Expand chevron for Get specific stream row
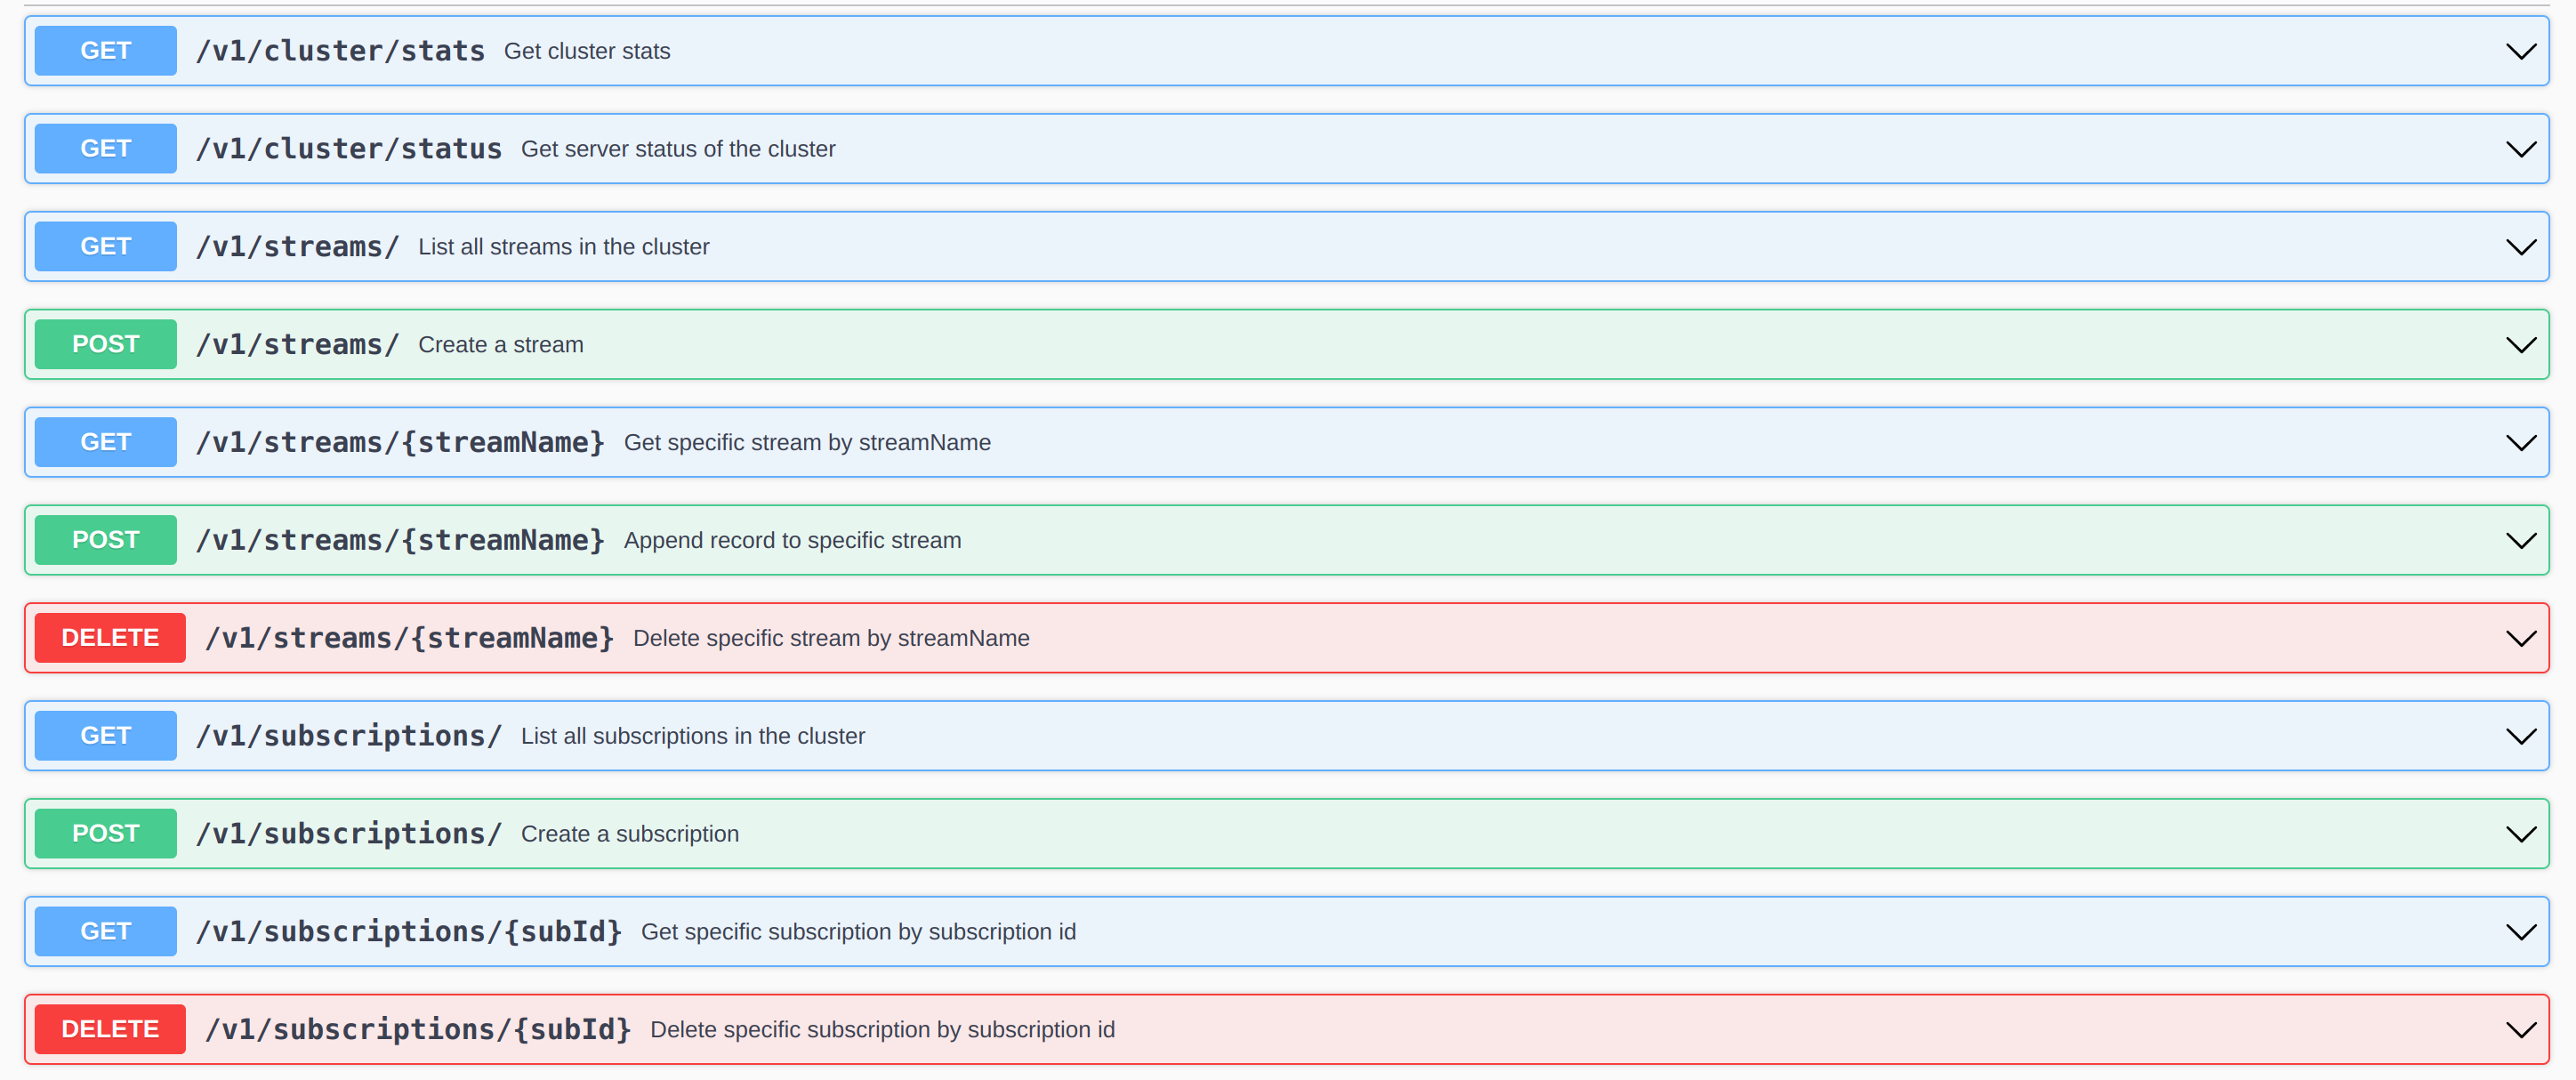2576x1080 pixels. click(2520, 443)
